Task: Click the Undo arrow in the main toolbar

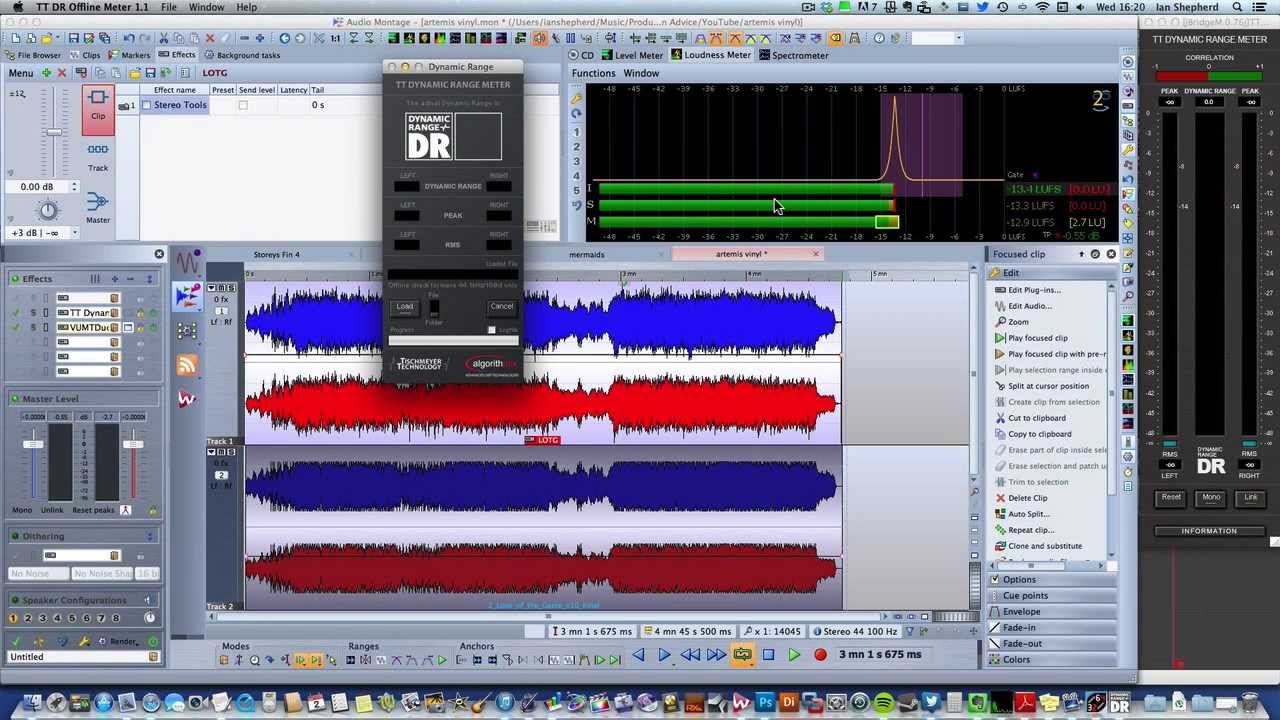Action: pyautogui.click(x=129, y=38)
